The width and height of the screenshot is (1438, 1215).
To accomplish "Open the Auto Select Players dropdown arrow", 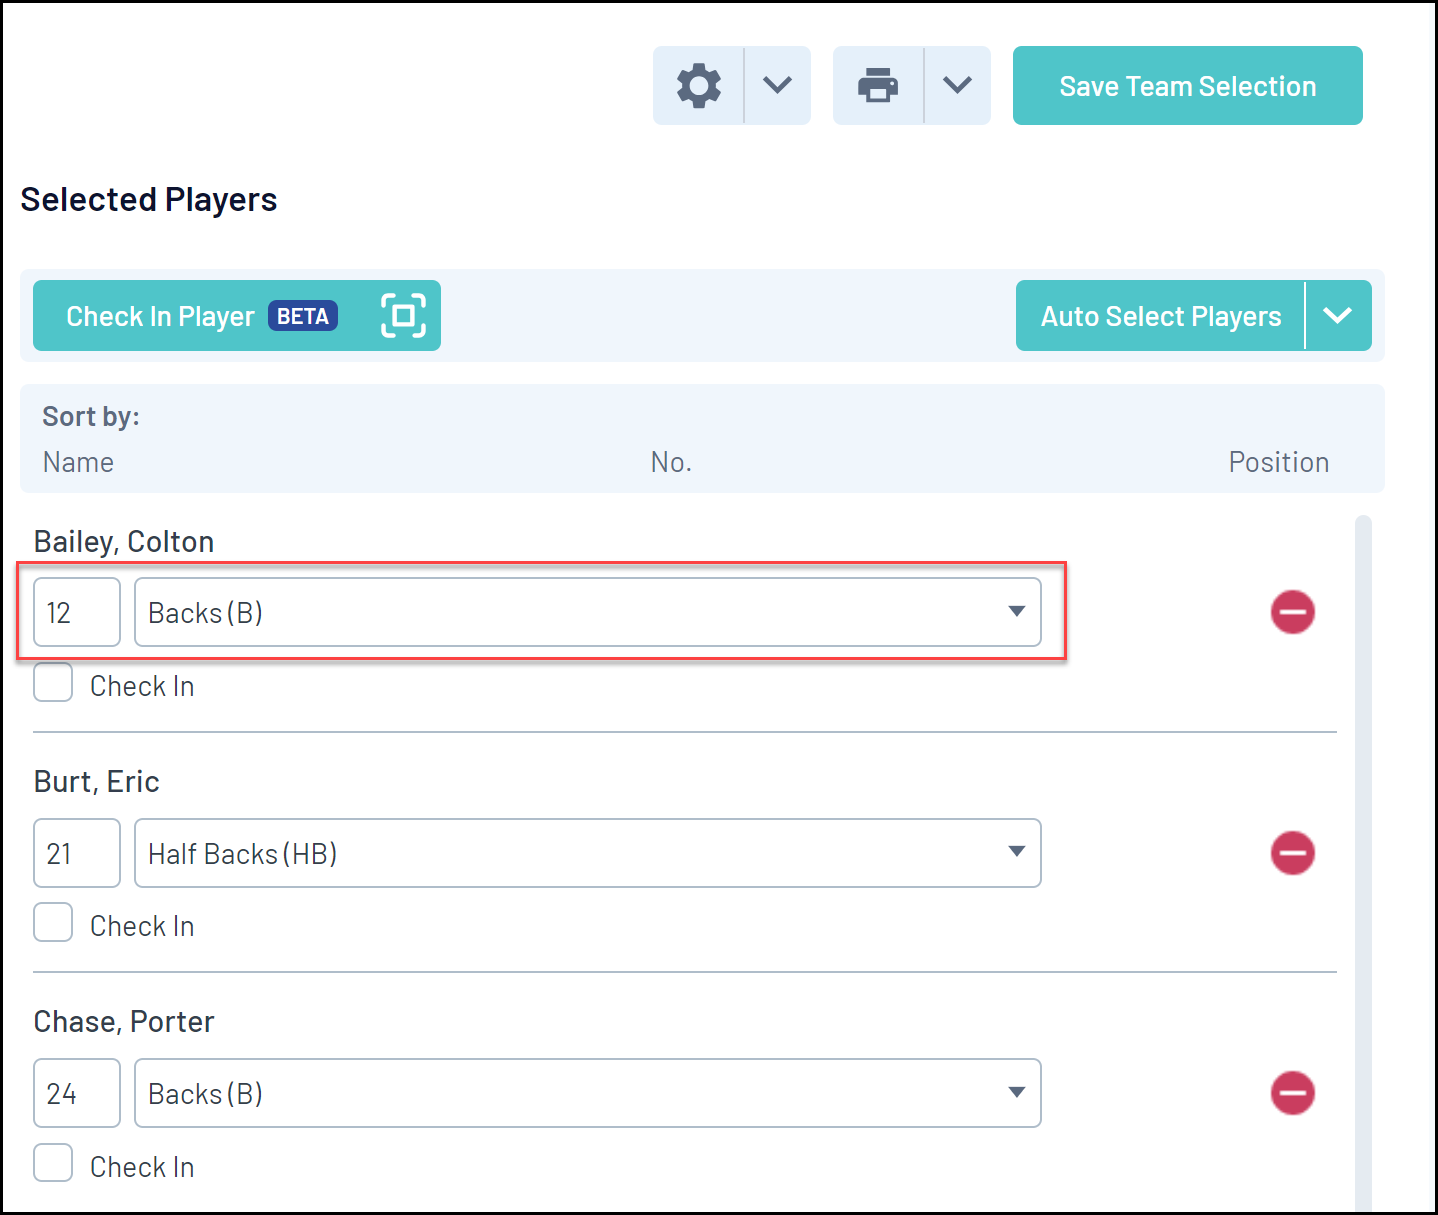I will click(x=1338, y=316).
